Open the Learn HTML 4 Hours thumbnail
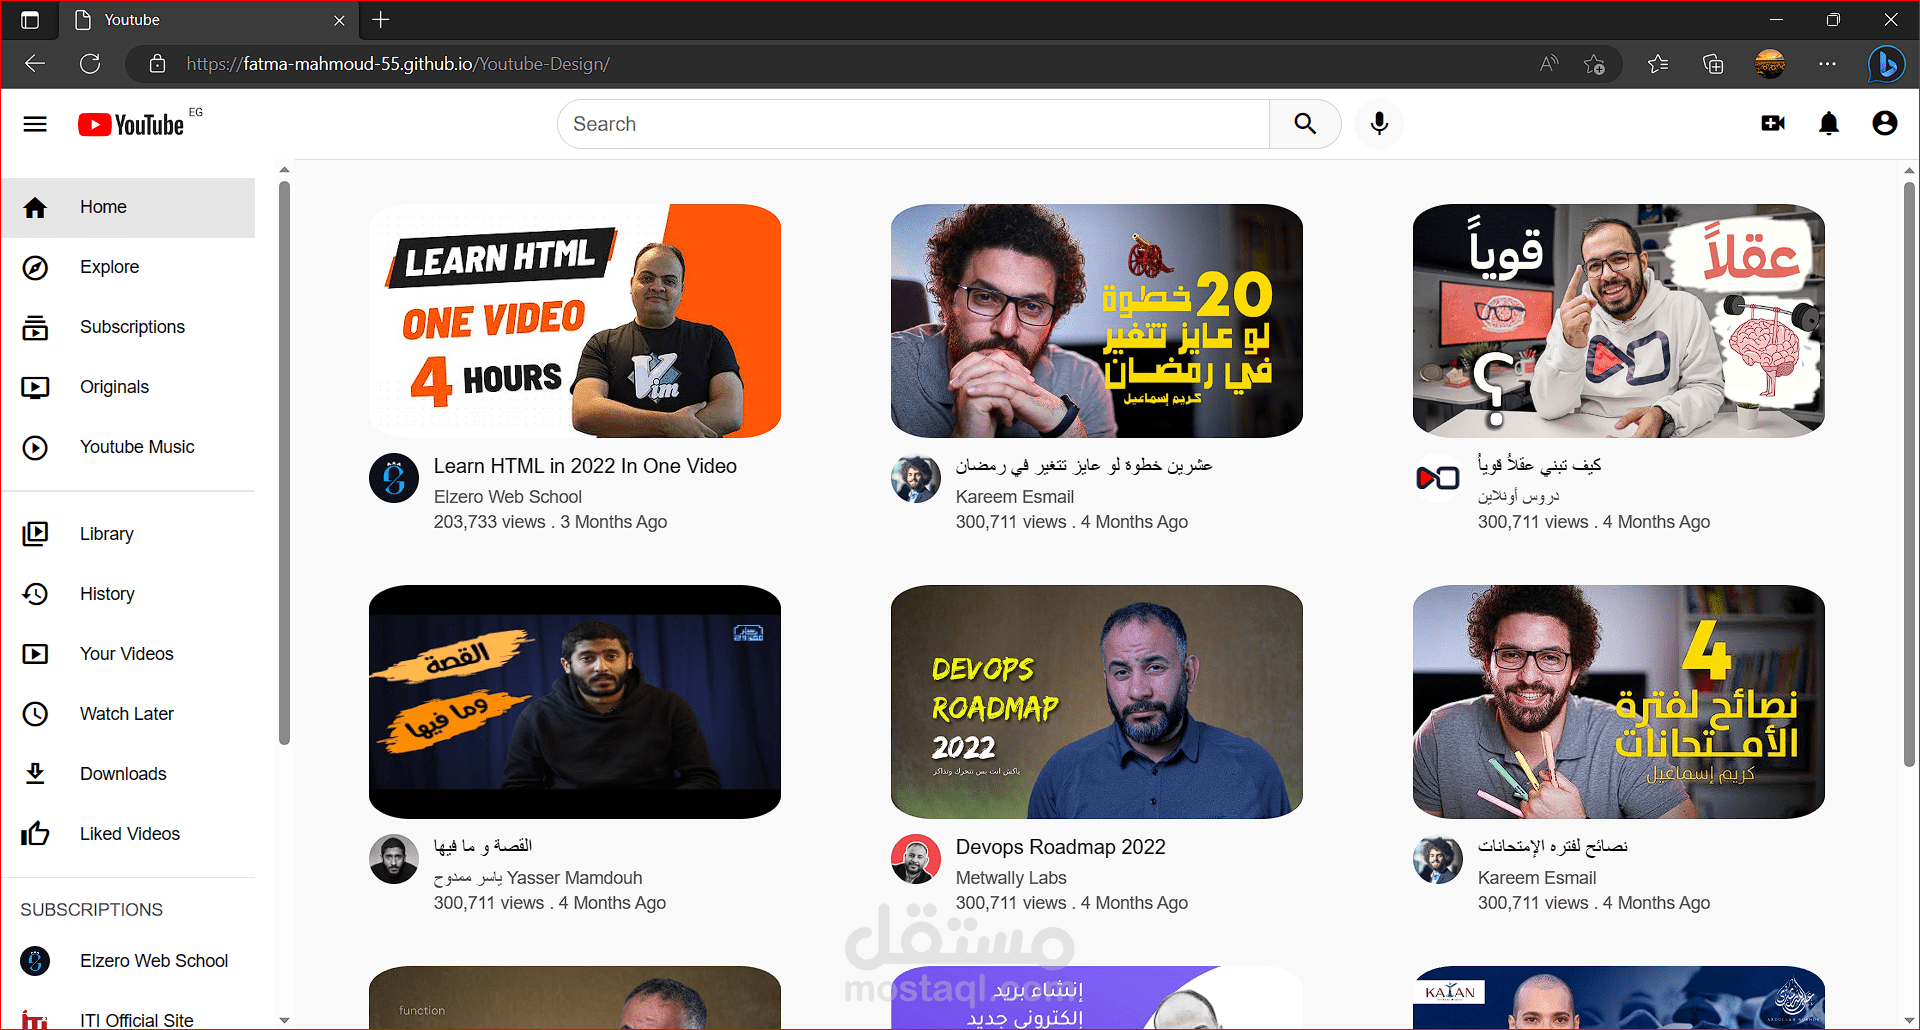 click(x=575, y=321)
